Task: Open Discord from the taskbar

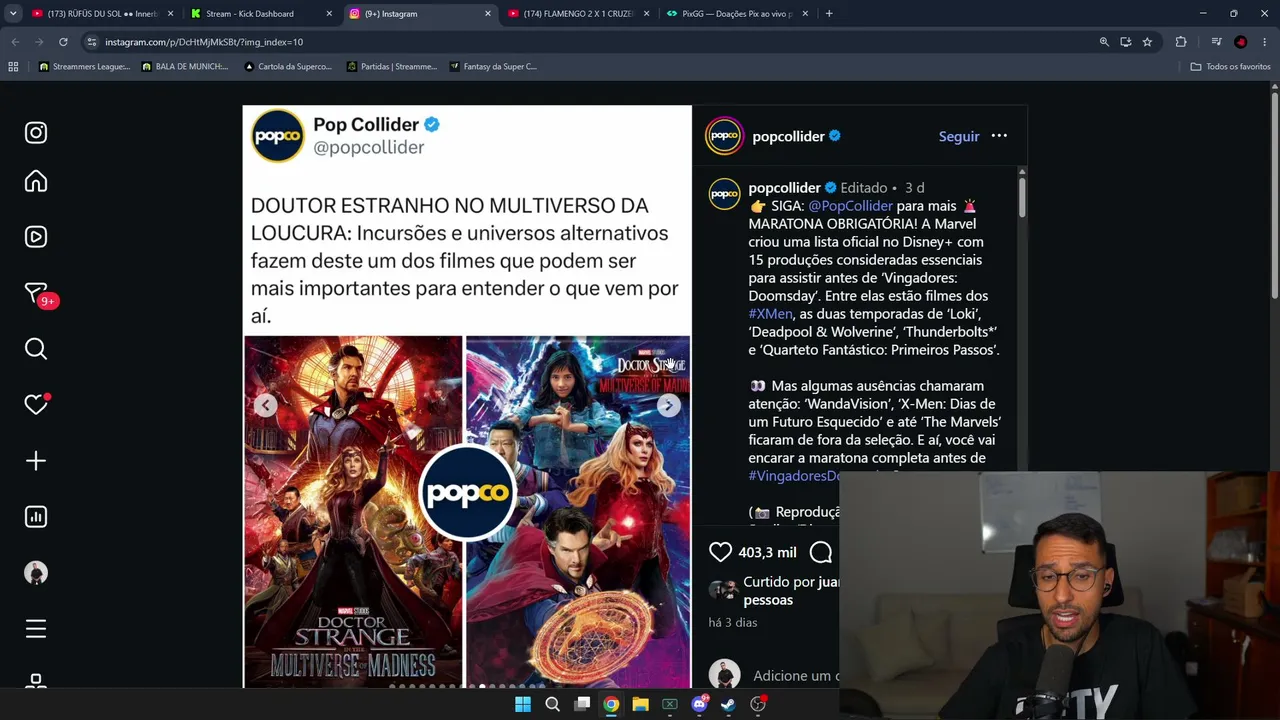Action: [x=700, y=704]
